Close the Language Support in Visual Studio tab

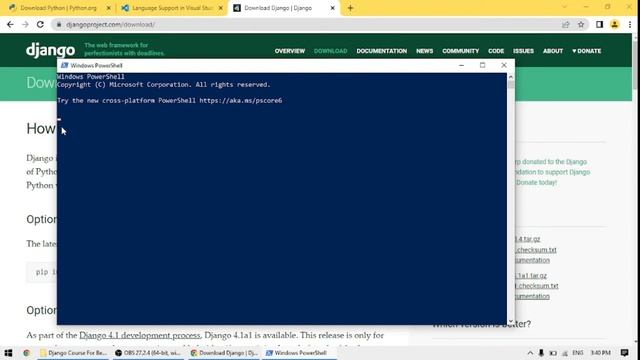[220, 8]
